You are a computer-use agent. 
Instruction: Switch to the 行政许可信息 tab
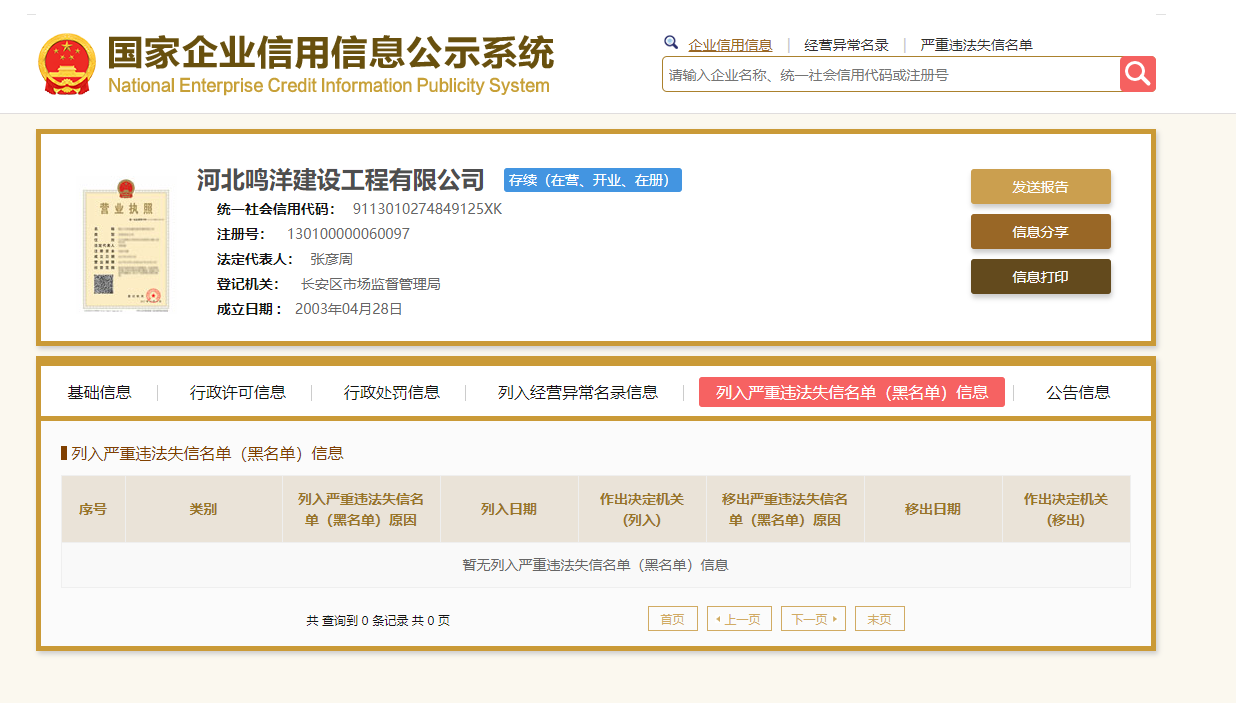[x=238, y=392]
